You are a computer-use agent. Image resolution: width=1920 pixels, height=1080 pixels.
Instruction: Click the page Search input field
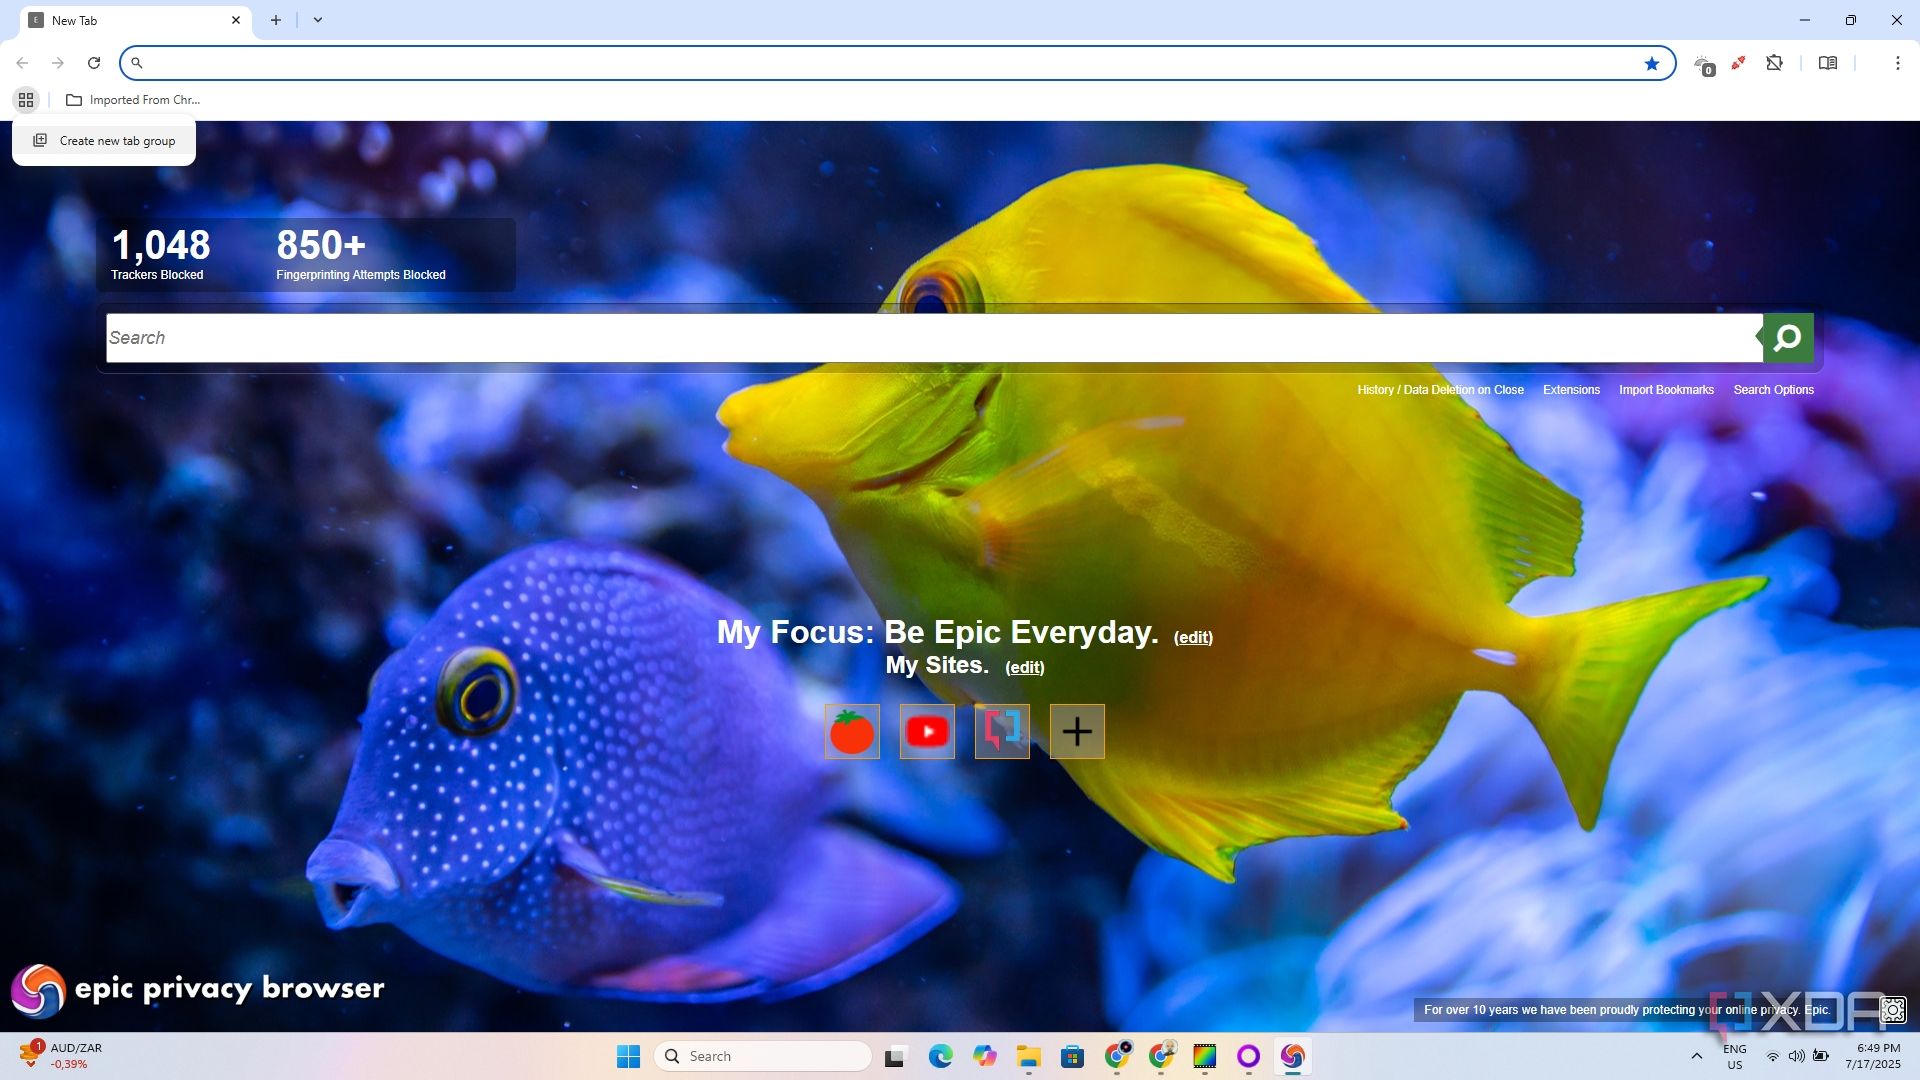[934, 338]
